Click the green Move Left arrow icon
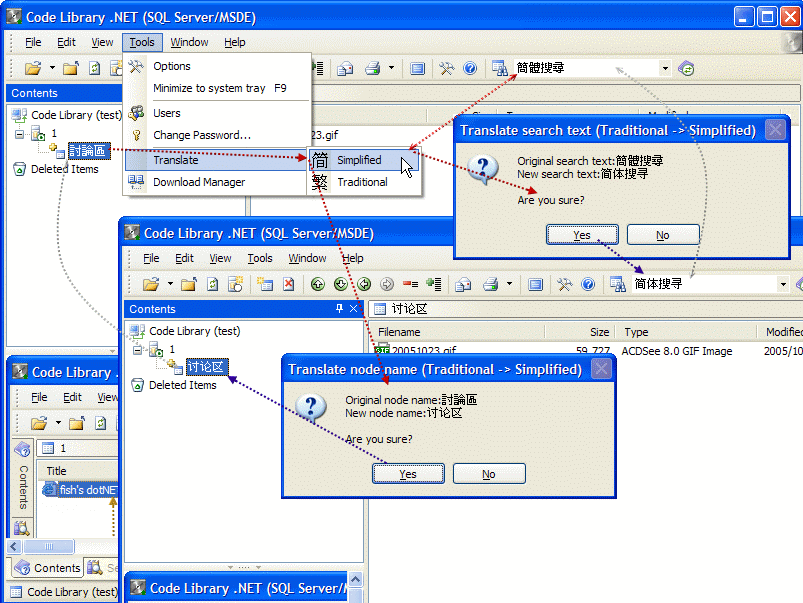Image resolution: width=803 pixels, height=603 pixels. (x=364, y=284)
